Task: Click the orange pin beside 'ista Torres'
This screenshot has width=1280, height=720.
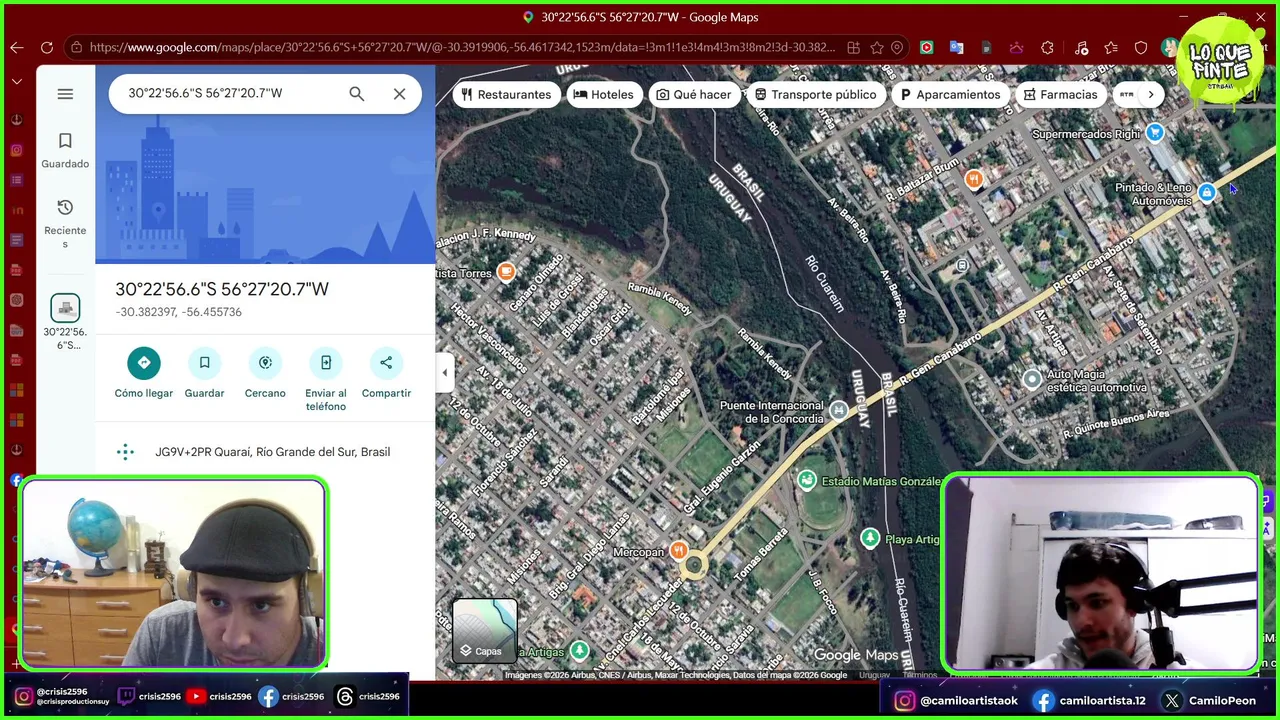Action: pos(506,271)
